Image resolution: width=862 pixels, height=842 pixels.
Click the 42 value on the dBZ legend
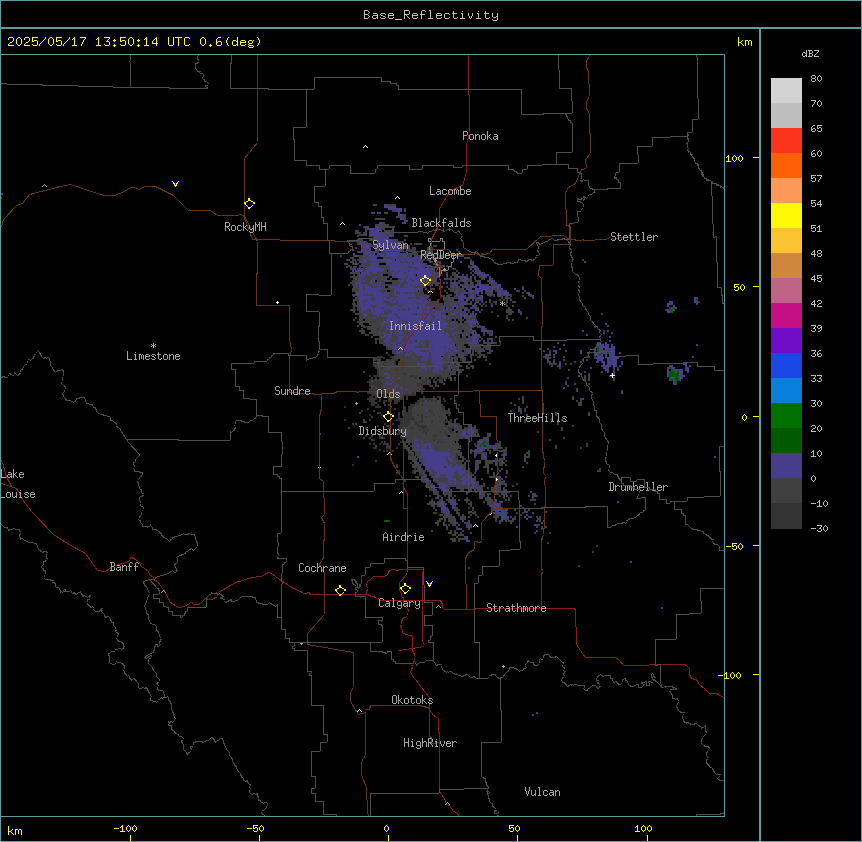pyautogui.click(x=816, y=303)
